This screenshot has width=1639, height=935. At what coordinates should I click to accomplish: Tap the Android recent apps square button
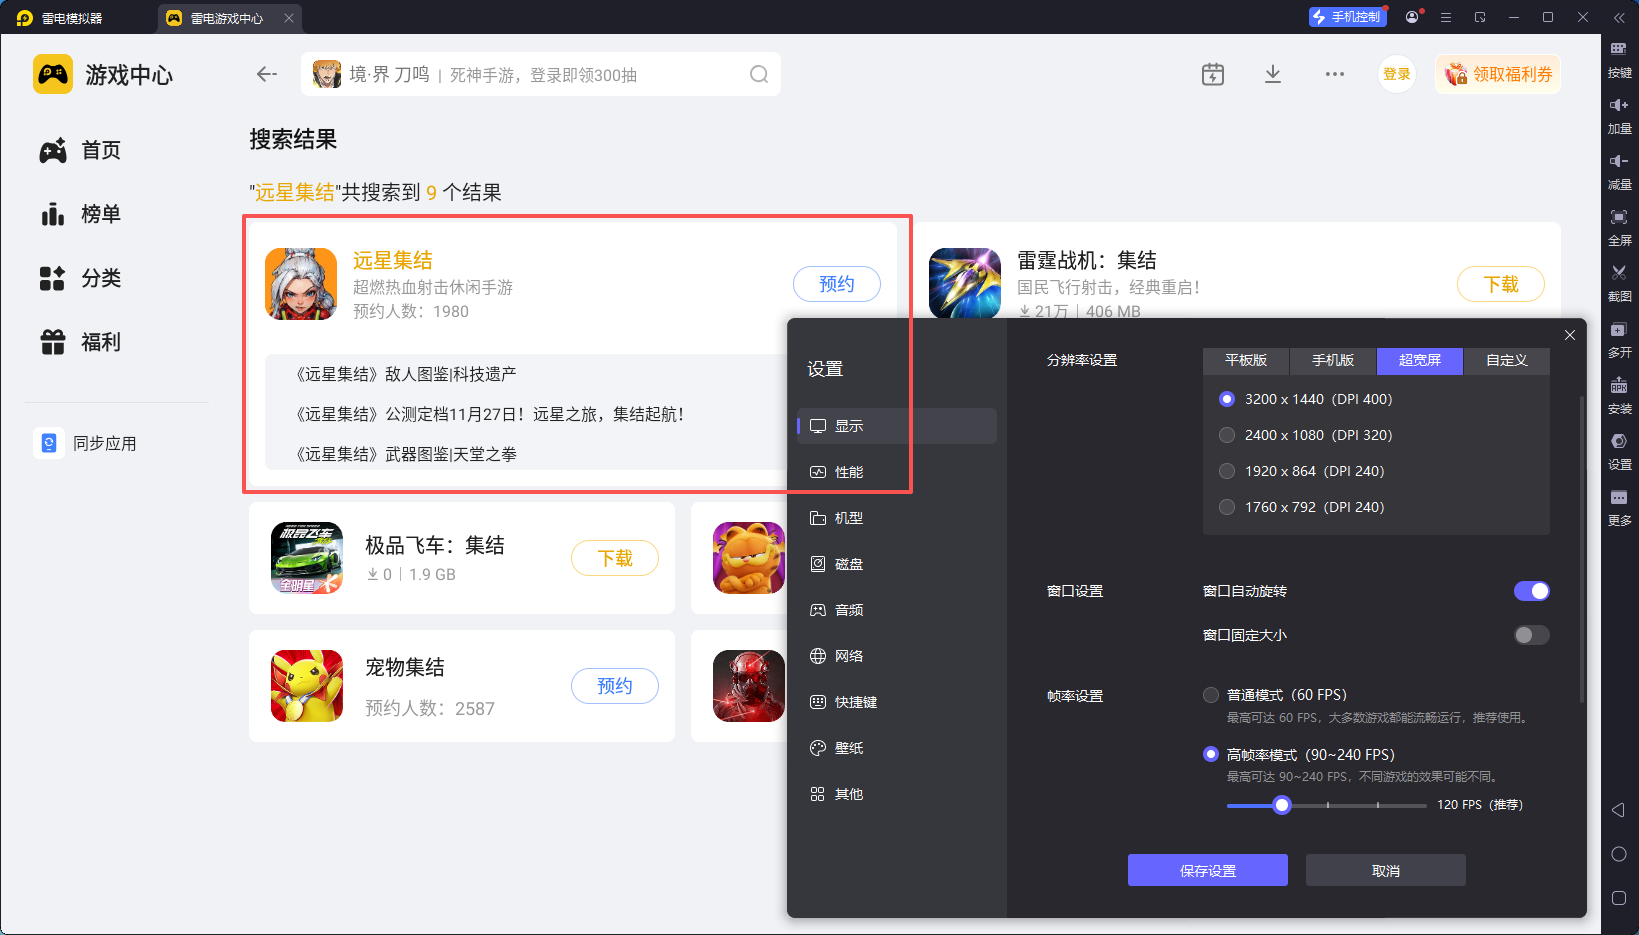pyautogui.click(x=1619, y=898)
